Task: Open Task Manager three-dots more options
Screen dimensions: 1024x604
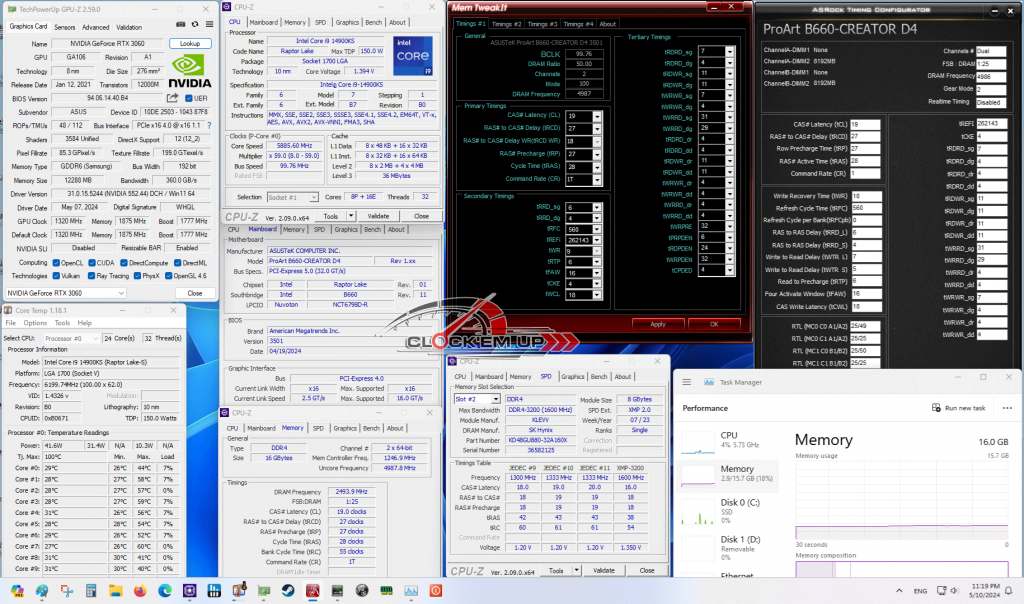Action: [x=1007, y=408]
